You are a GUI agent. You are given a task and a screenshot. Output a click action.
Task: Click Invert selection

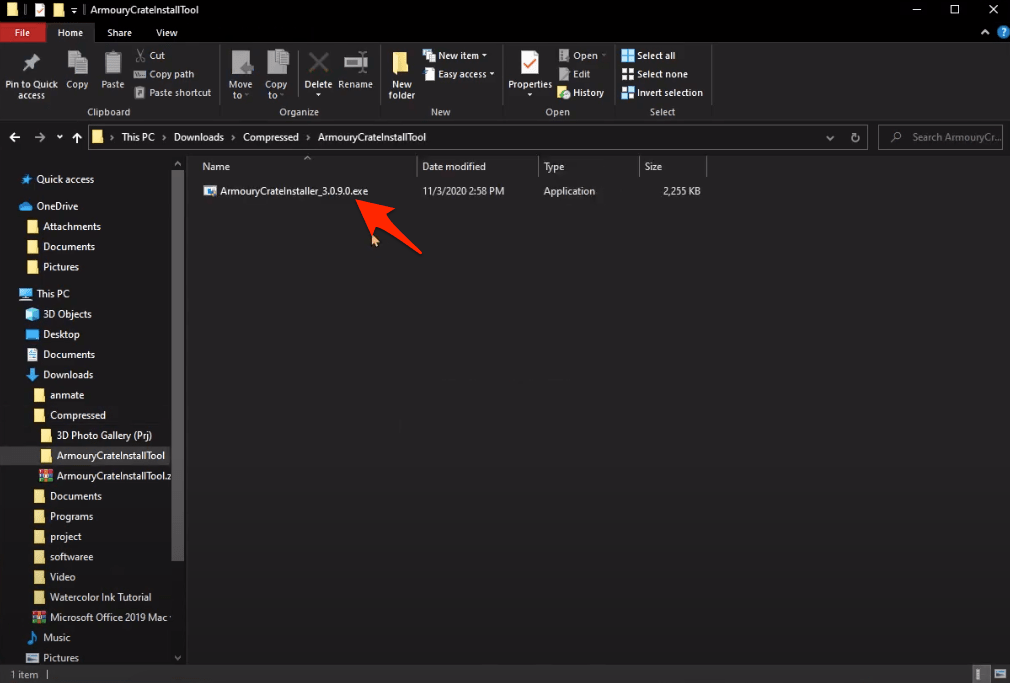coord(662,93)
